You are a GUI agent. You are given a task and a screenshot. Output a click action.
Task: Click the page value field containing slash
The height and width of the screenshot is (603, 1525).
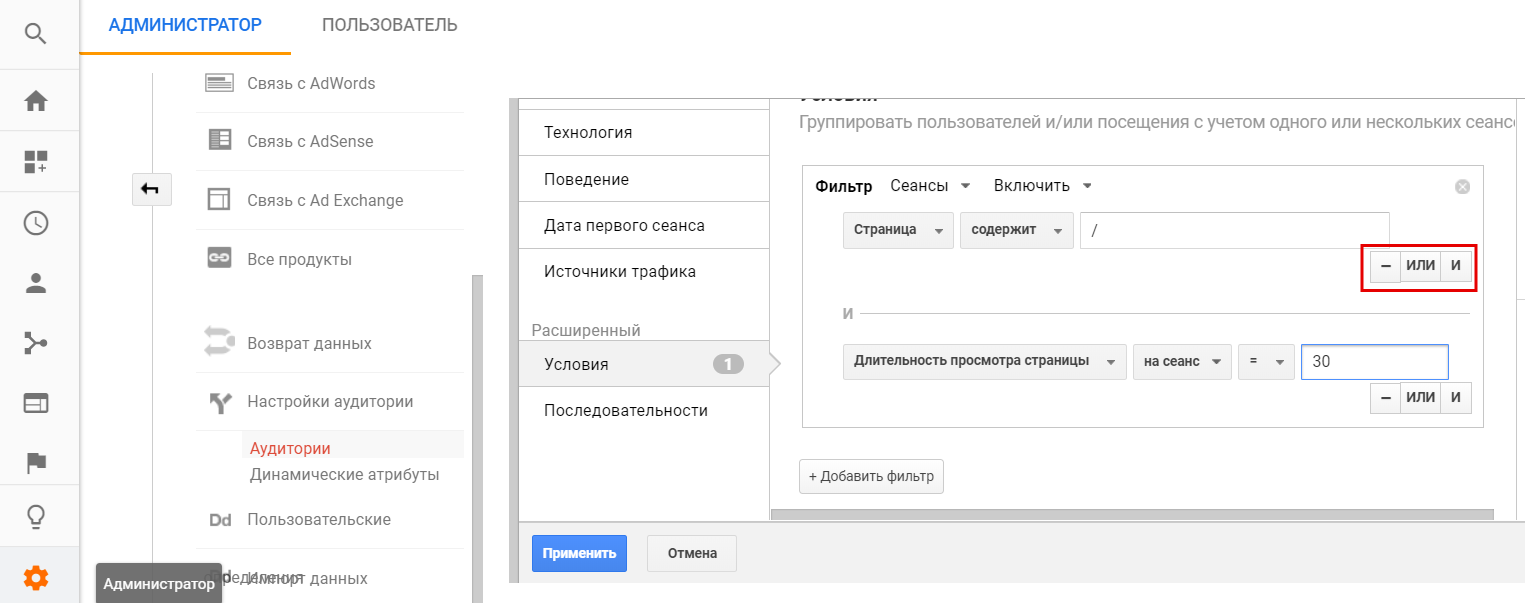[1235, 230]
